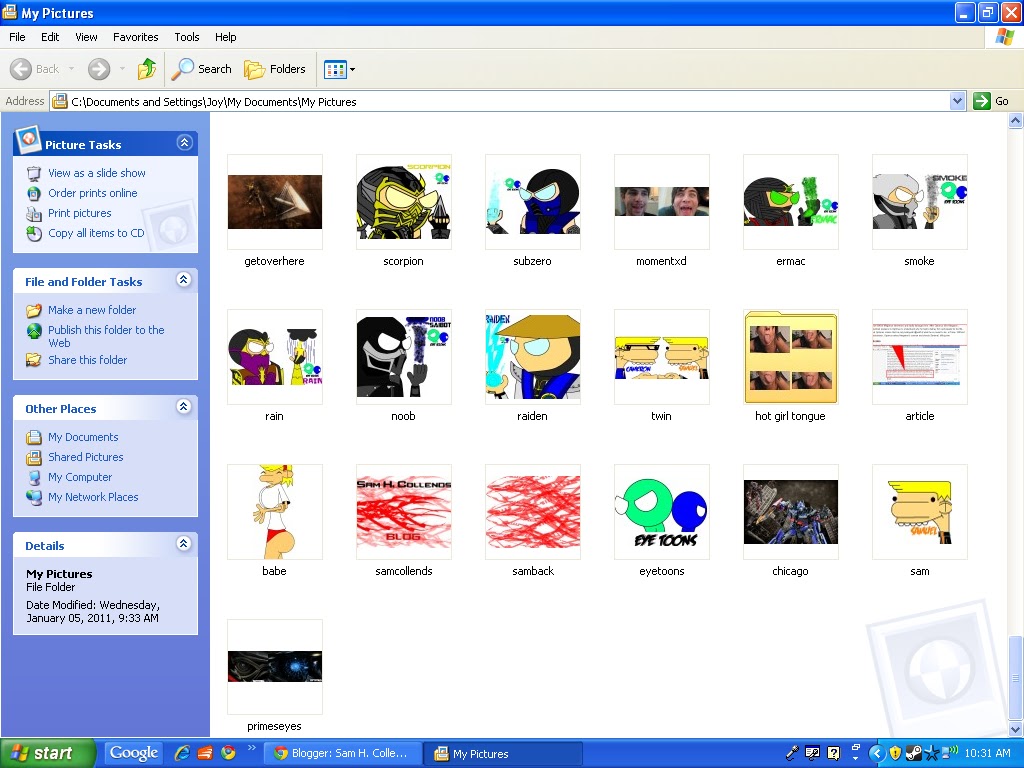Click the vertical scrollbar up arrow
The height and width of the screenshot is (768, 1024).
[1015, 120]
